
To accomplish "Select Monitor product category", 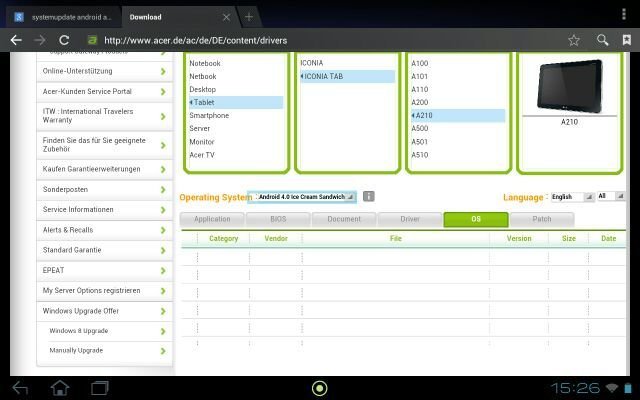I will (202, 142).
